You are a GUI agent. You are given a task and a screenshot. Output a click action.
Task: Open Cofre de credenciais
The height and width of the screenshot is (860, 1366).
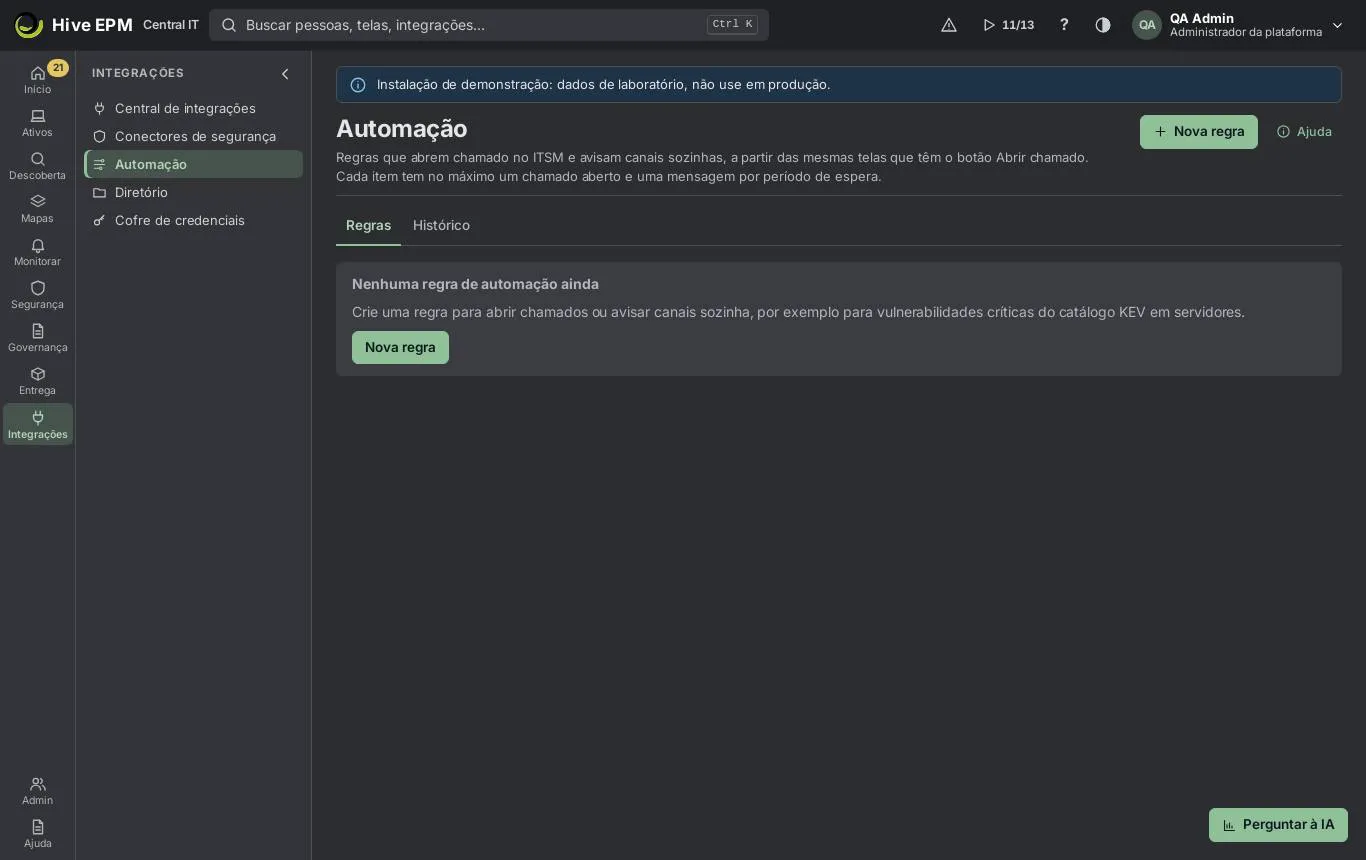coord(193,220)
